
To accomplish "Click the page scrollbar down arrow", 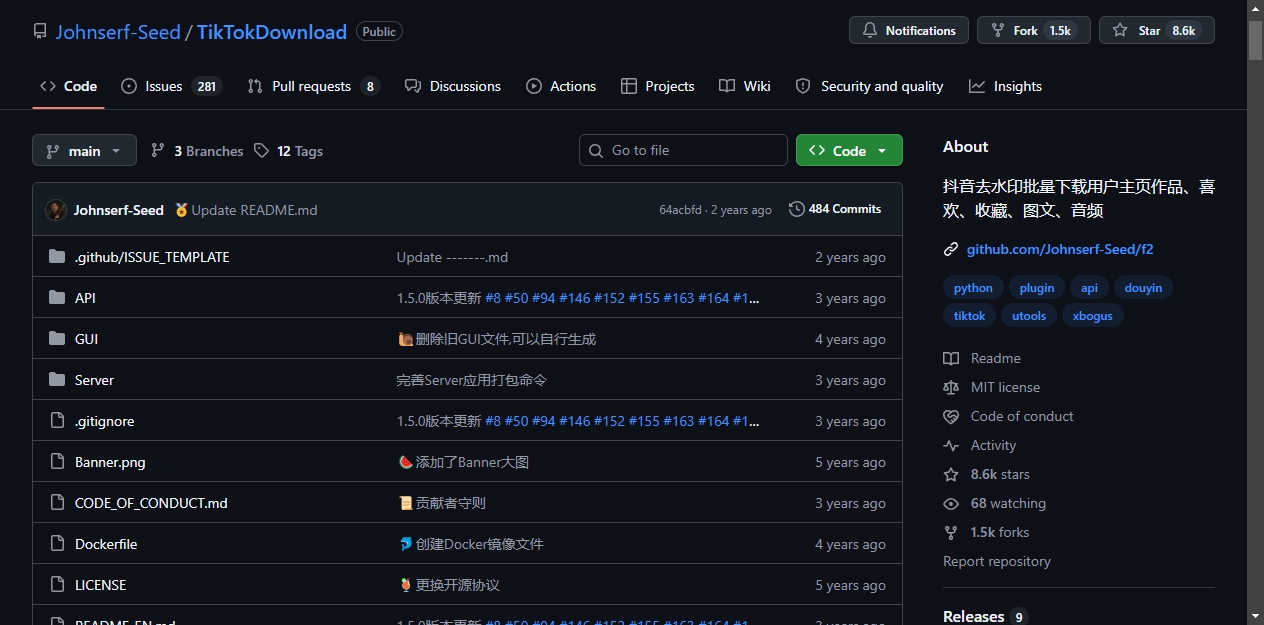I will point(1256,616).
